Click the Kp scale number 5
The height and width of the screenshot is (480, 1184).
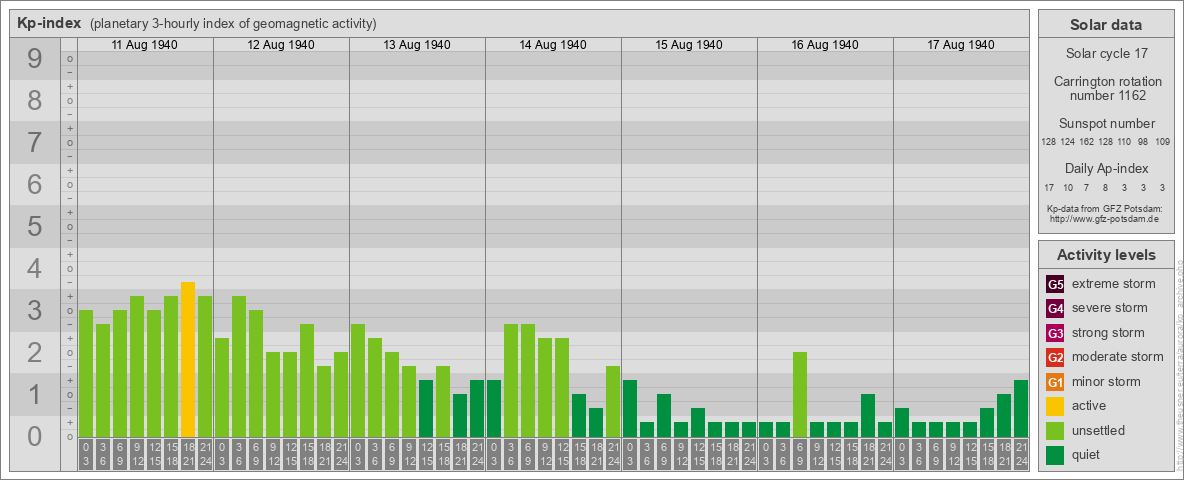pos(35,226)
